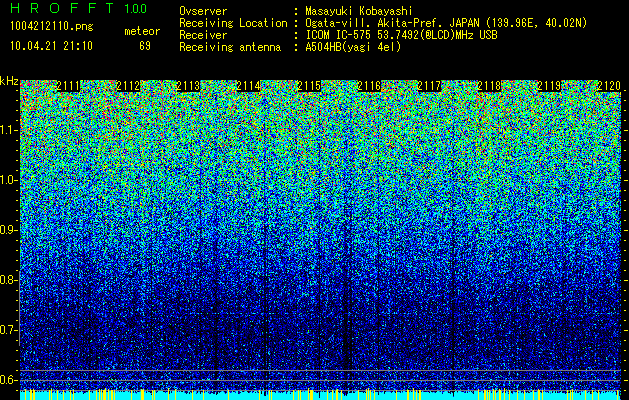
Task: Click the date stamp 10.04.21 21:10
Action: (x=51, y=46)
